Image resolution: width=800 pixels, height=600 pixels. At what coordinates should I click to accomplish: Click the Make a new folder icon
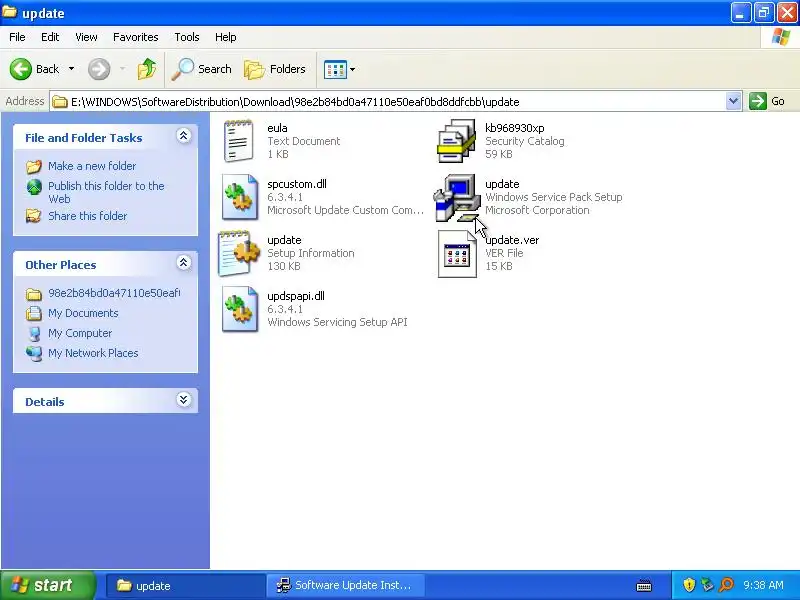coord(34,166)
